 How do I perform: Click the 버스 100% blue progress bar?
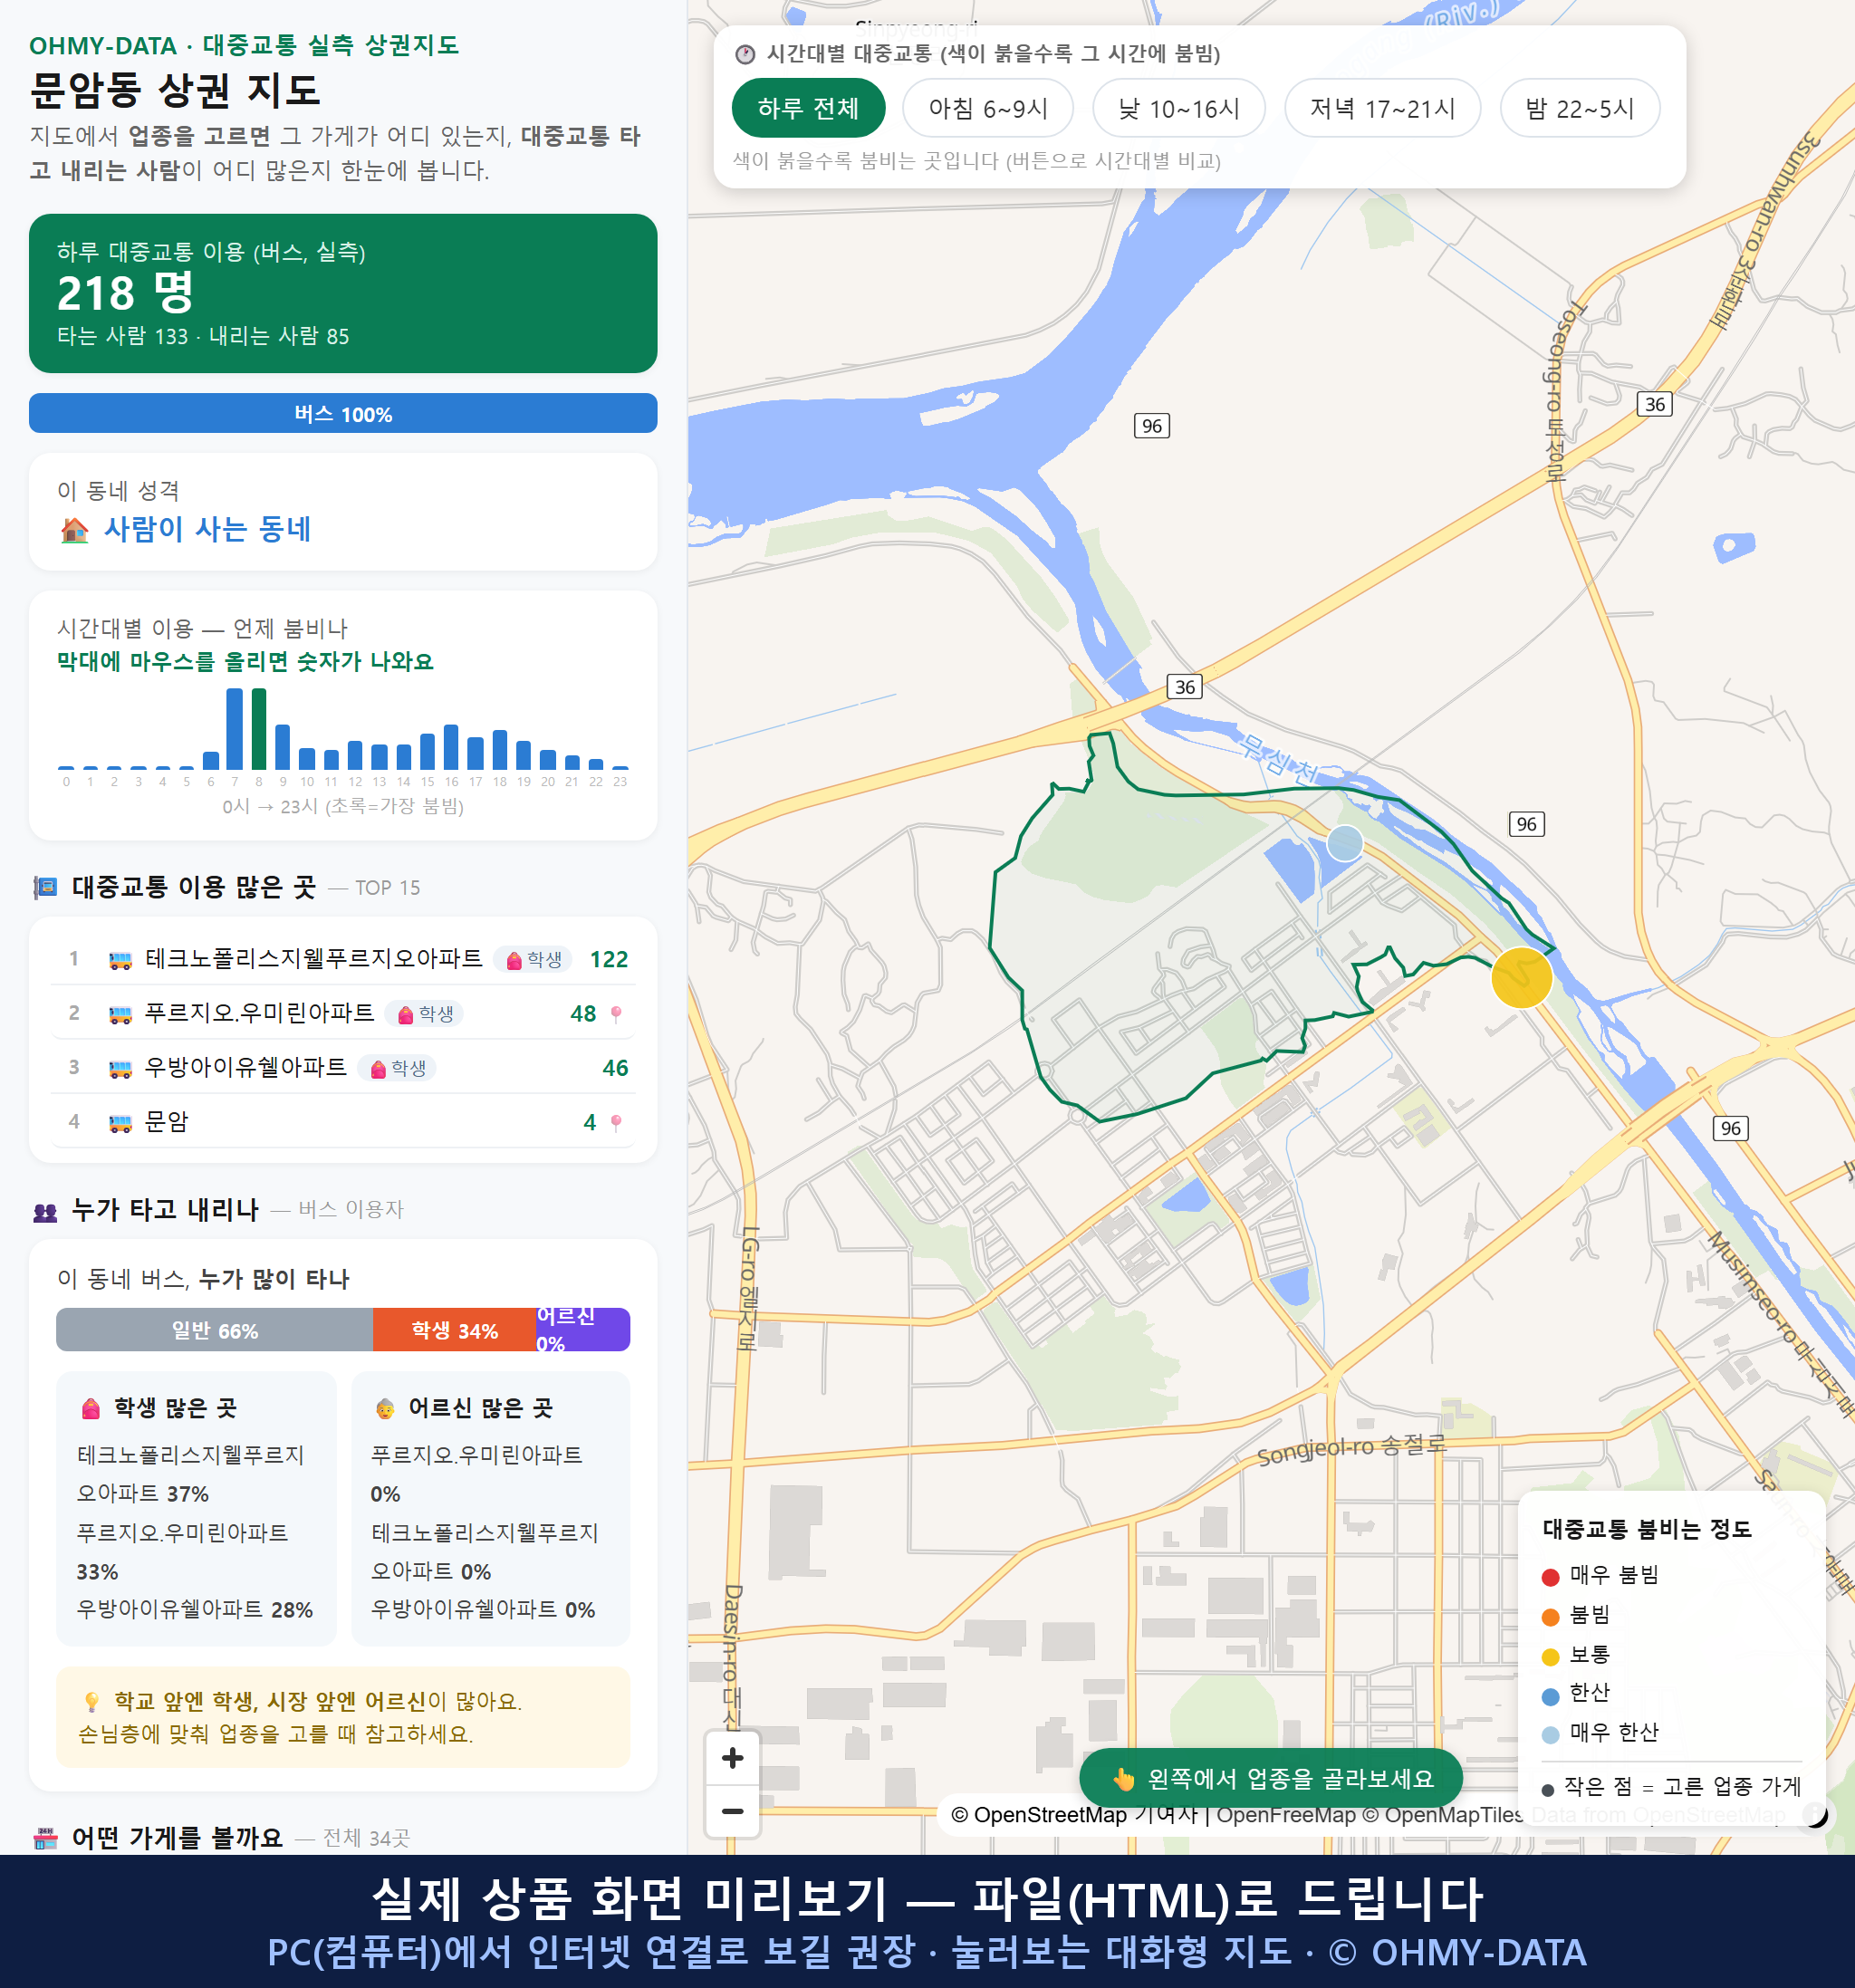point(343,413)
